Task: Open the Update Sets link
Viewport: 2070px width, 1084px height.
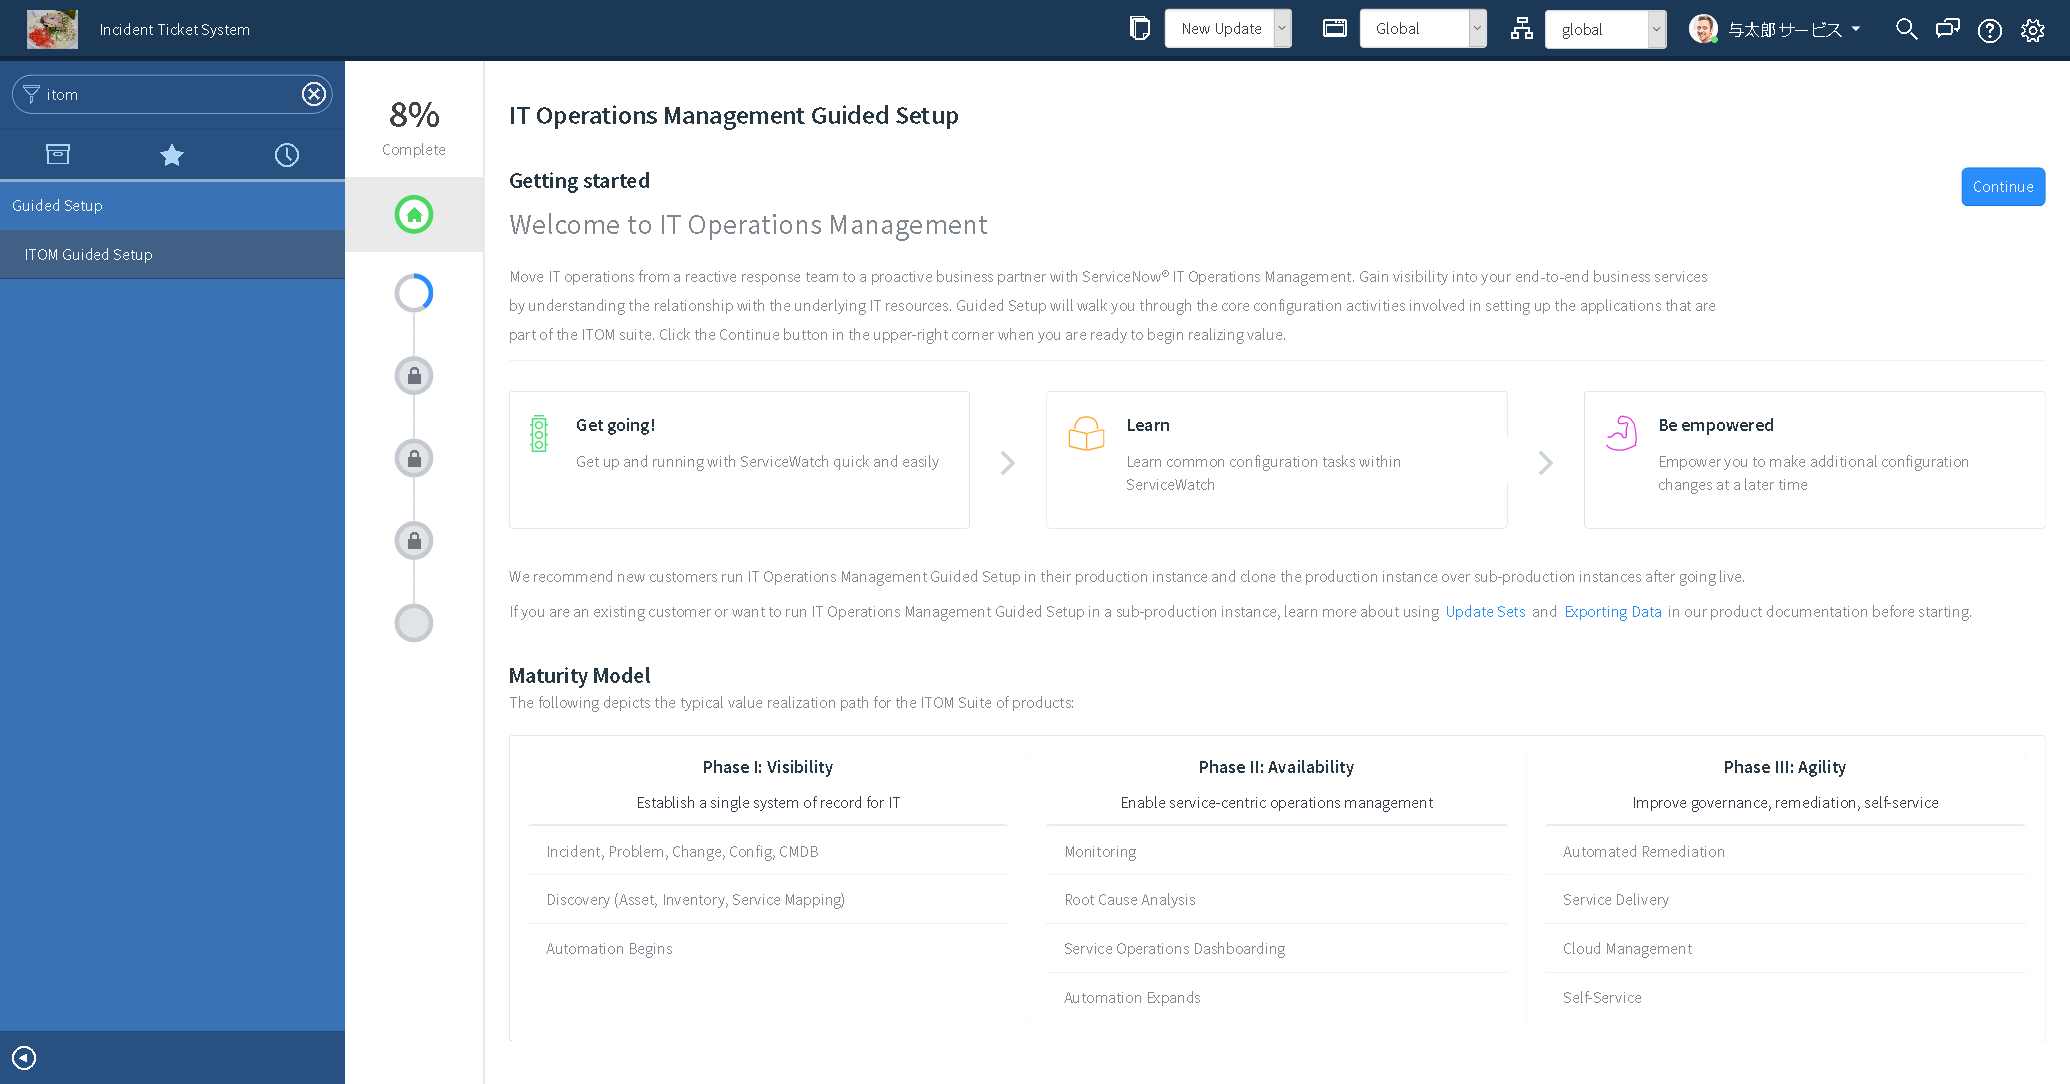Action: [x=1485, y=611]
